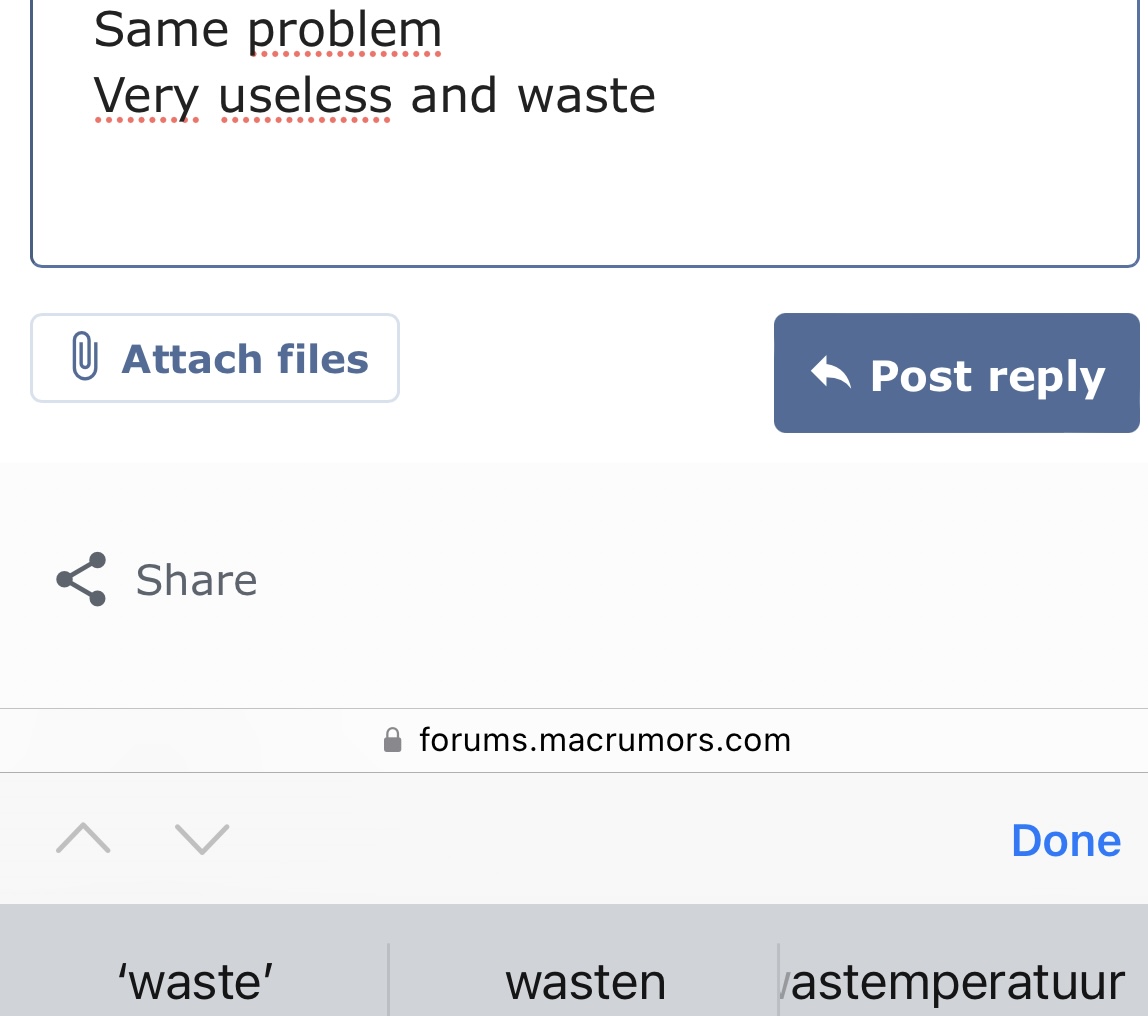Submit with the Post reply label
The width and height of the screenshot is (1148, 1016).
987,376
